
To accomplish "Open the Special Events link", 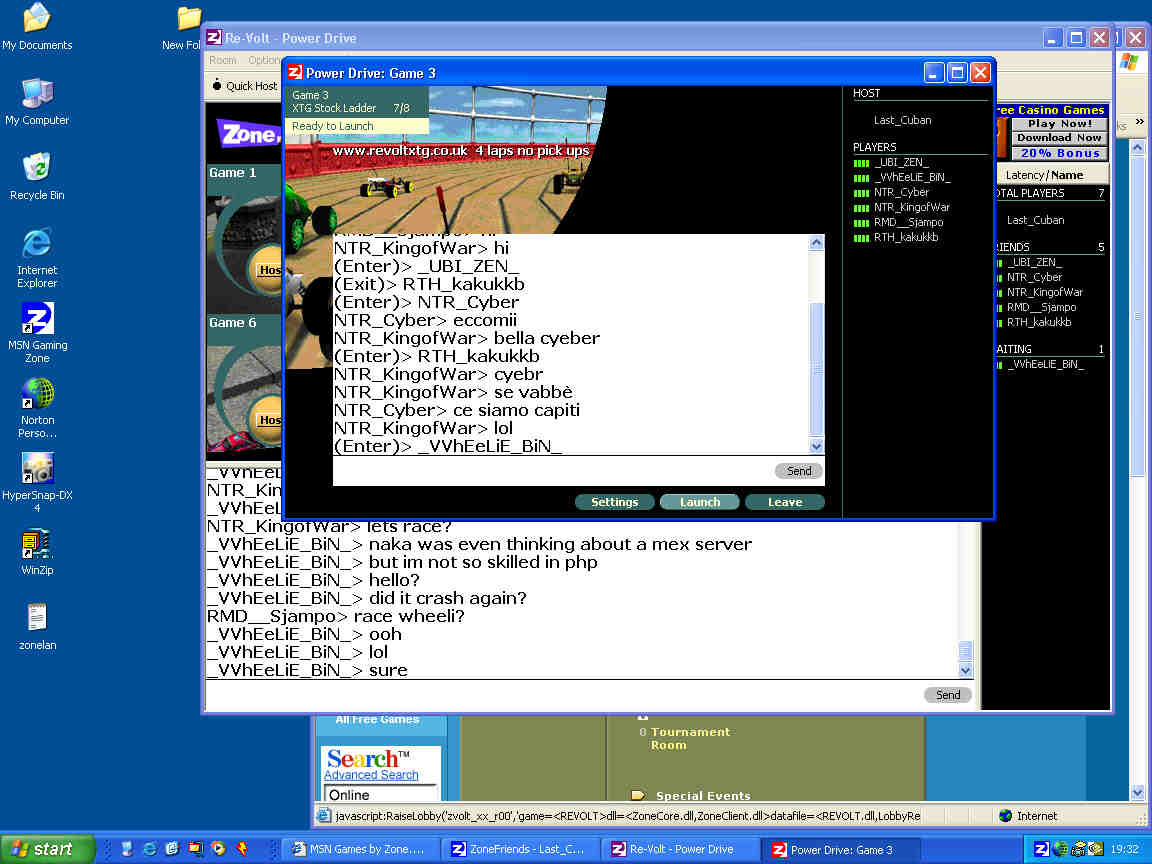I will [x=703, y=796].
